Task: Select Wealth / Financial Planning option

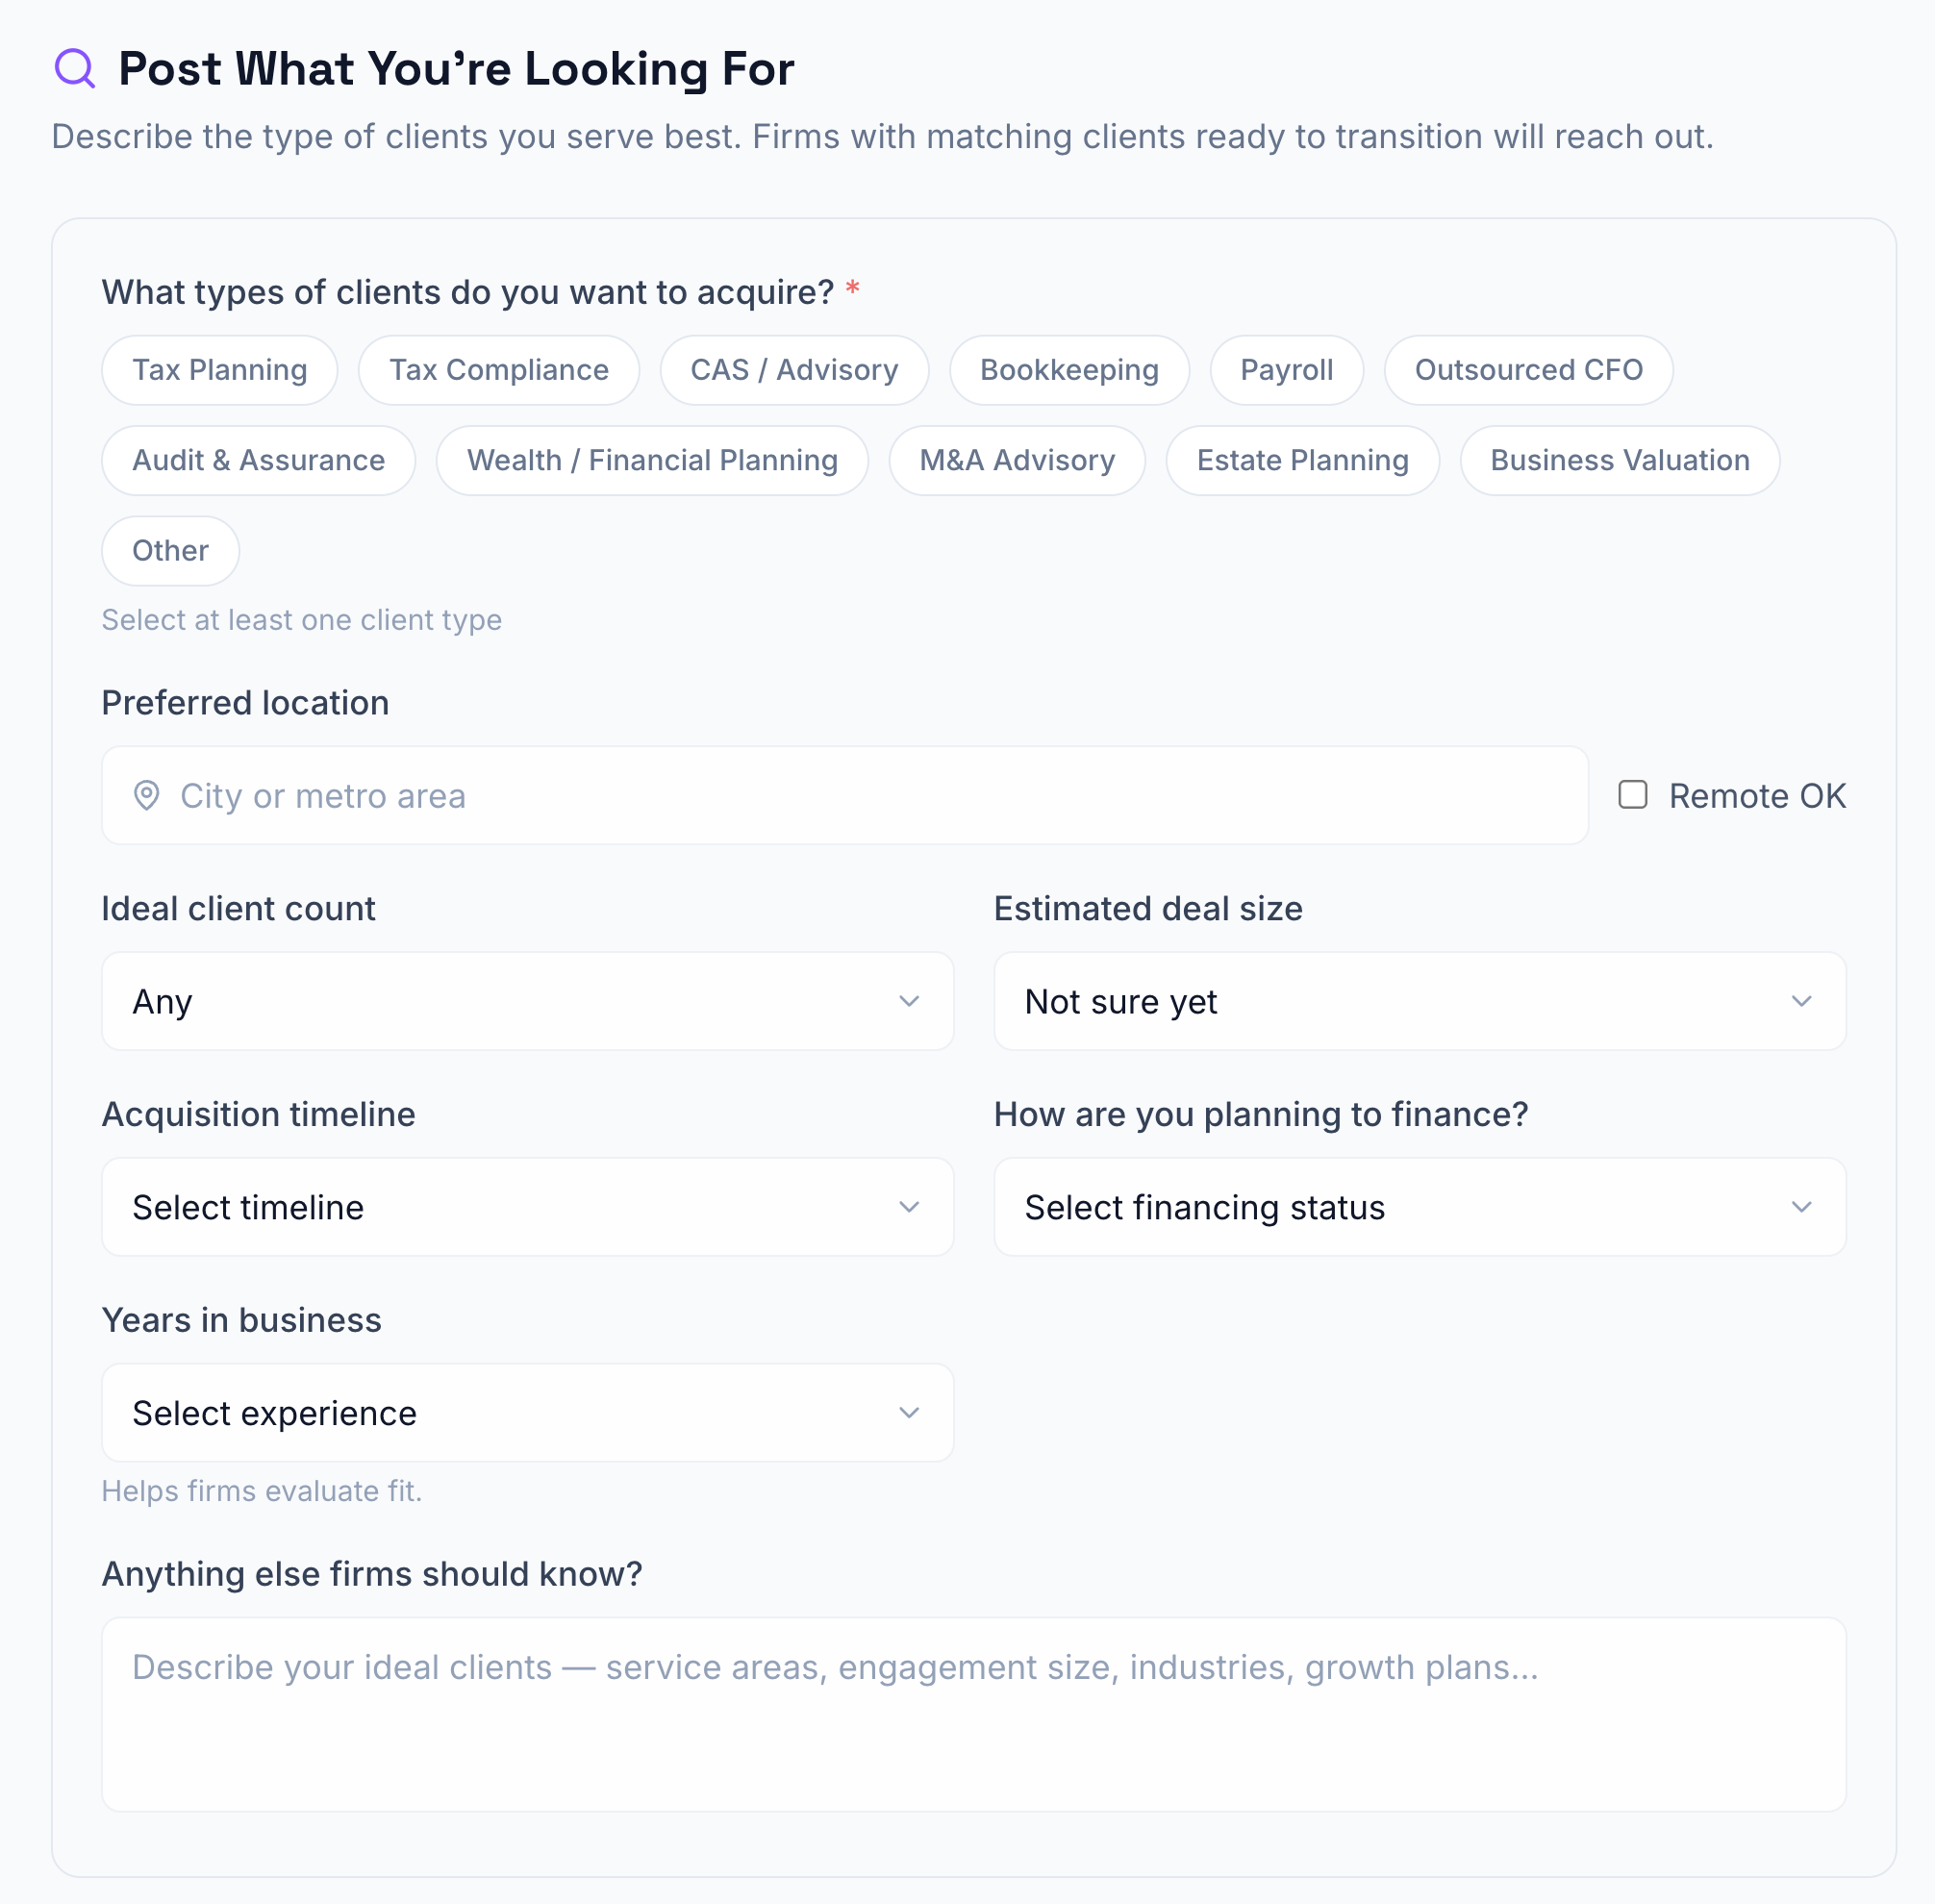Action: tap(651, 460)
